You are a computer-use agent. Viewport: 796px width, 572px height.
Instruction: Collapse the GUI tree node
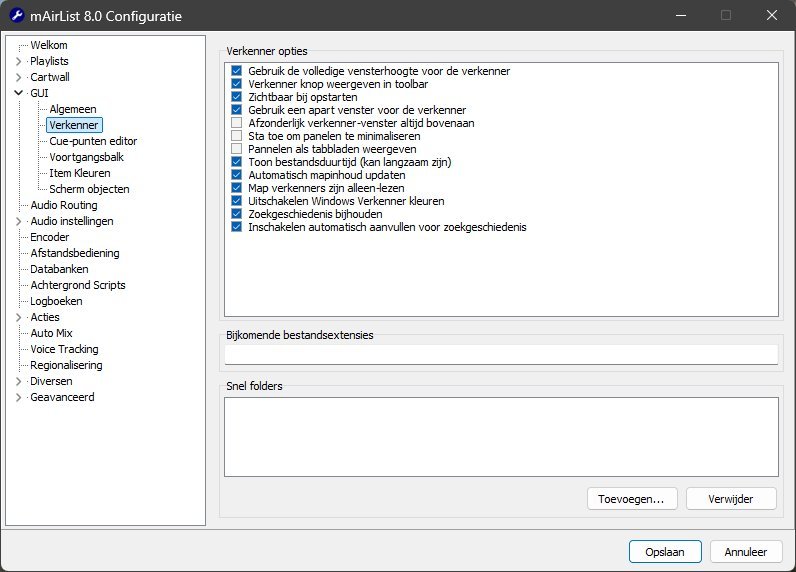(18, 93)
